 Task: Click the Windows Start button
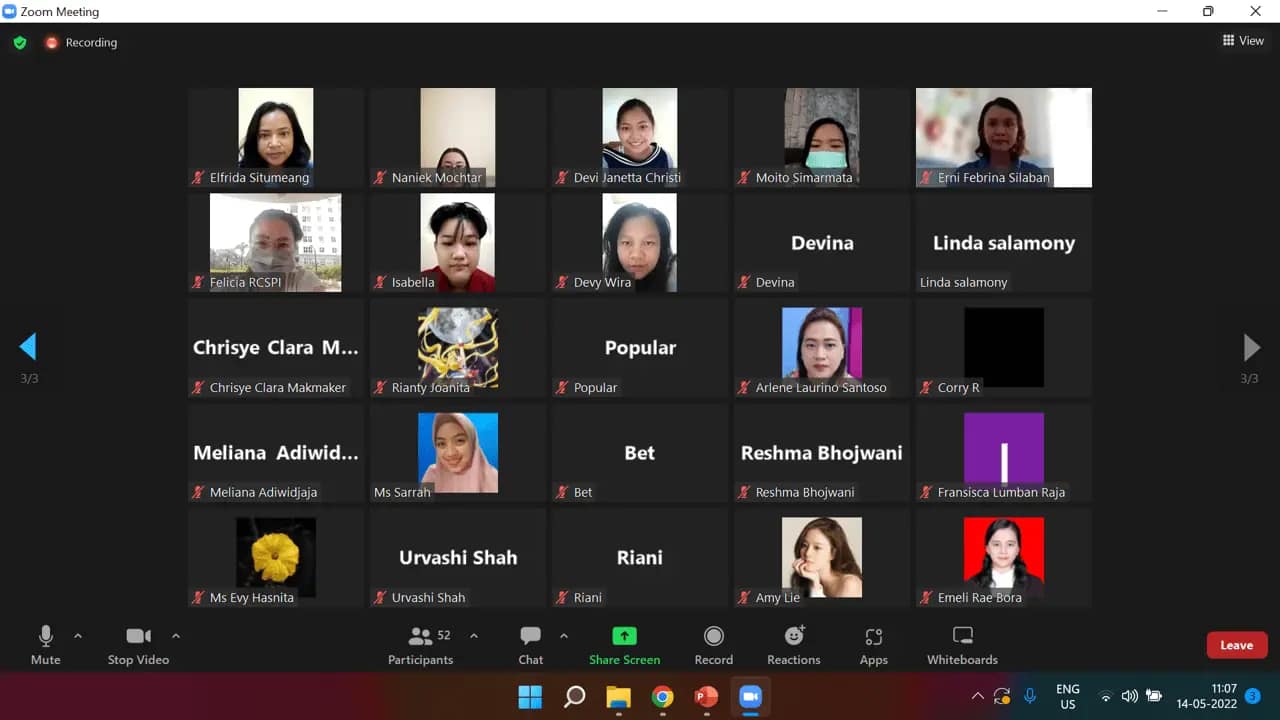(x=530, y=696)
